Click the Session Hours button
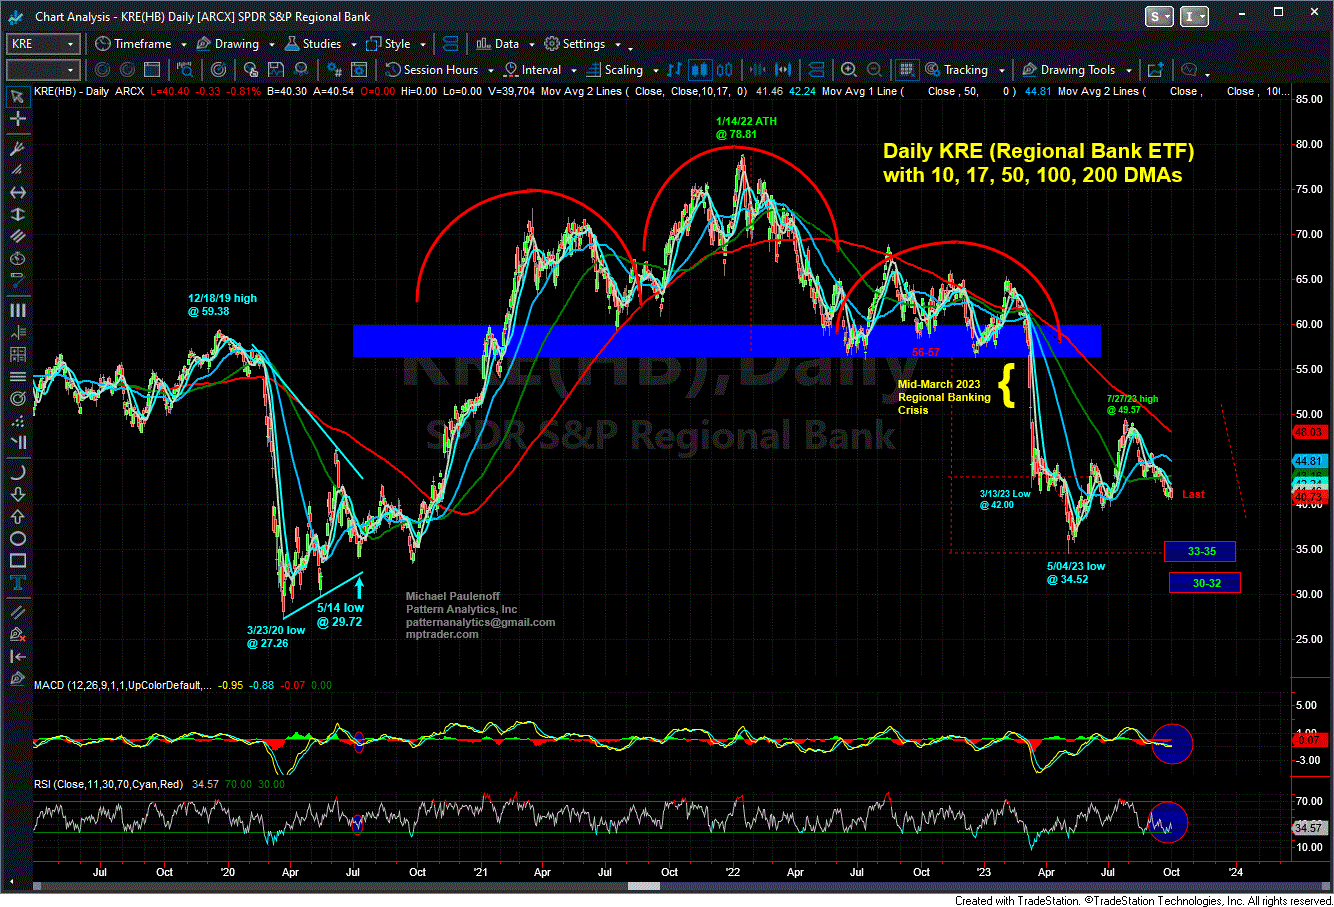The width and height of the screenshot is (1334, 907). [x=432, y=70]
